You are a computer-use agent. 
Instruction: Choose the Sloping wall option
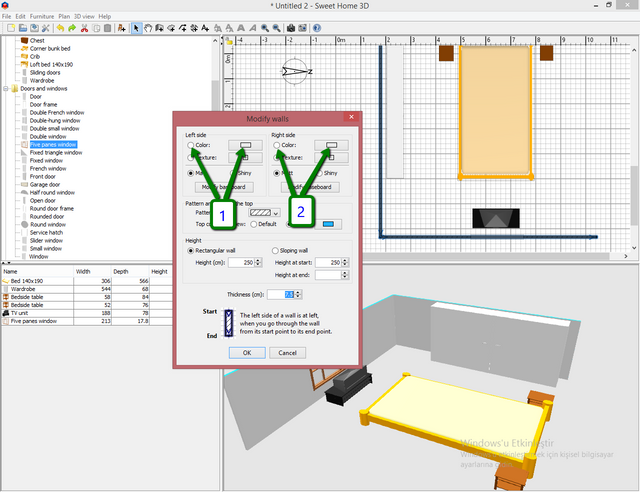coord(276,250)
